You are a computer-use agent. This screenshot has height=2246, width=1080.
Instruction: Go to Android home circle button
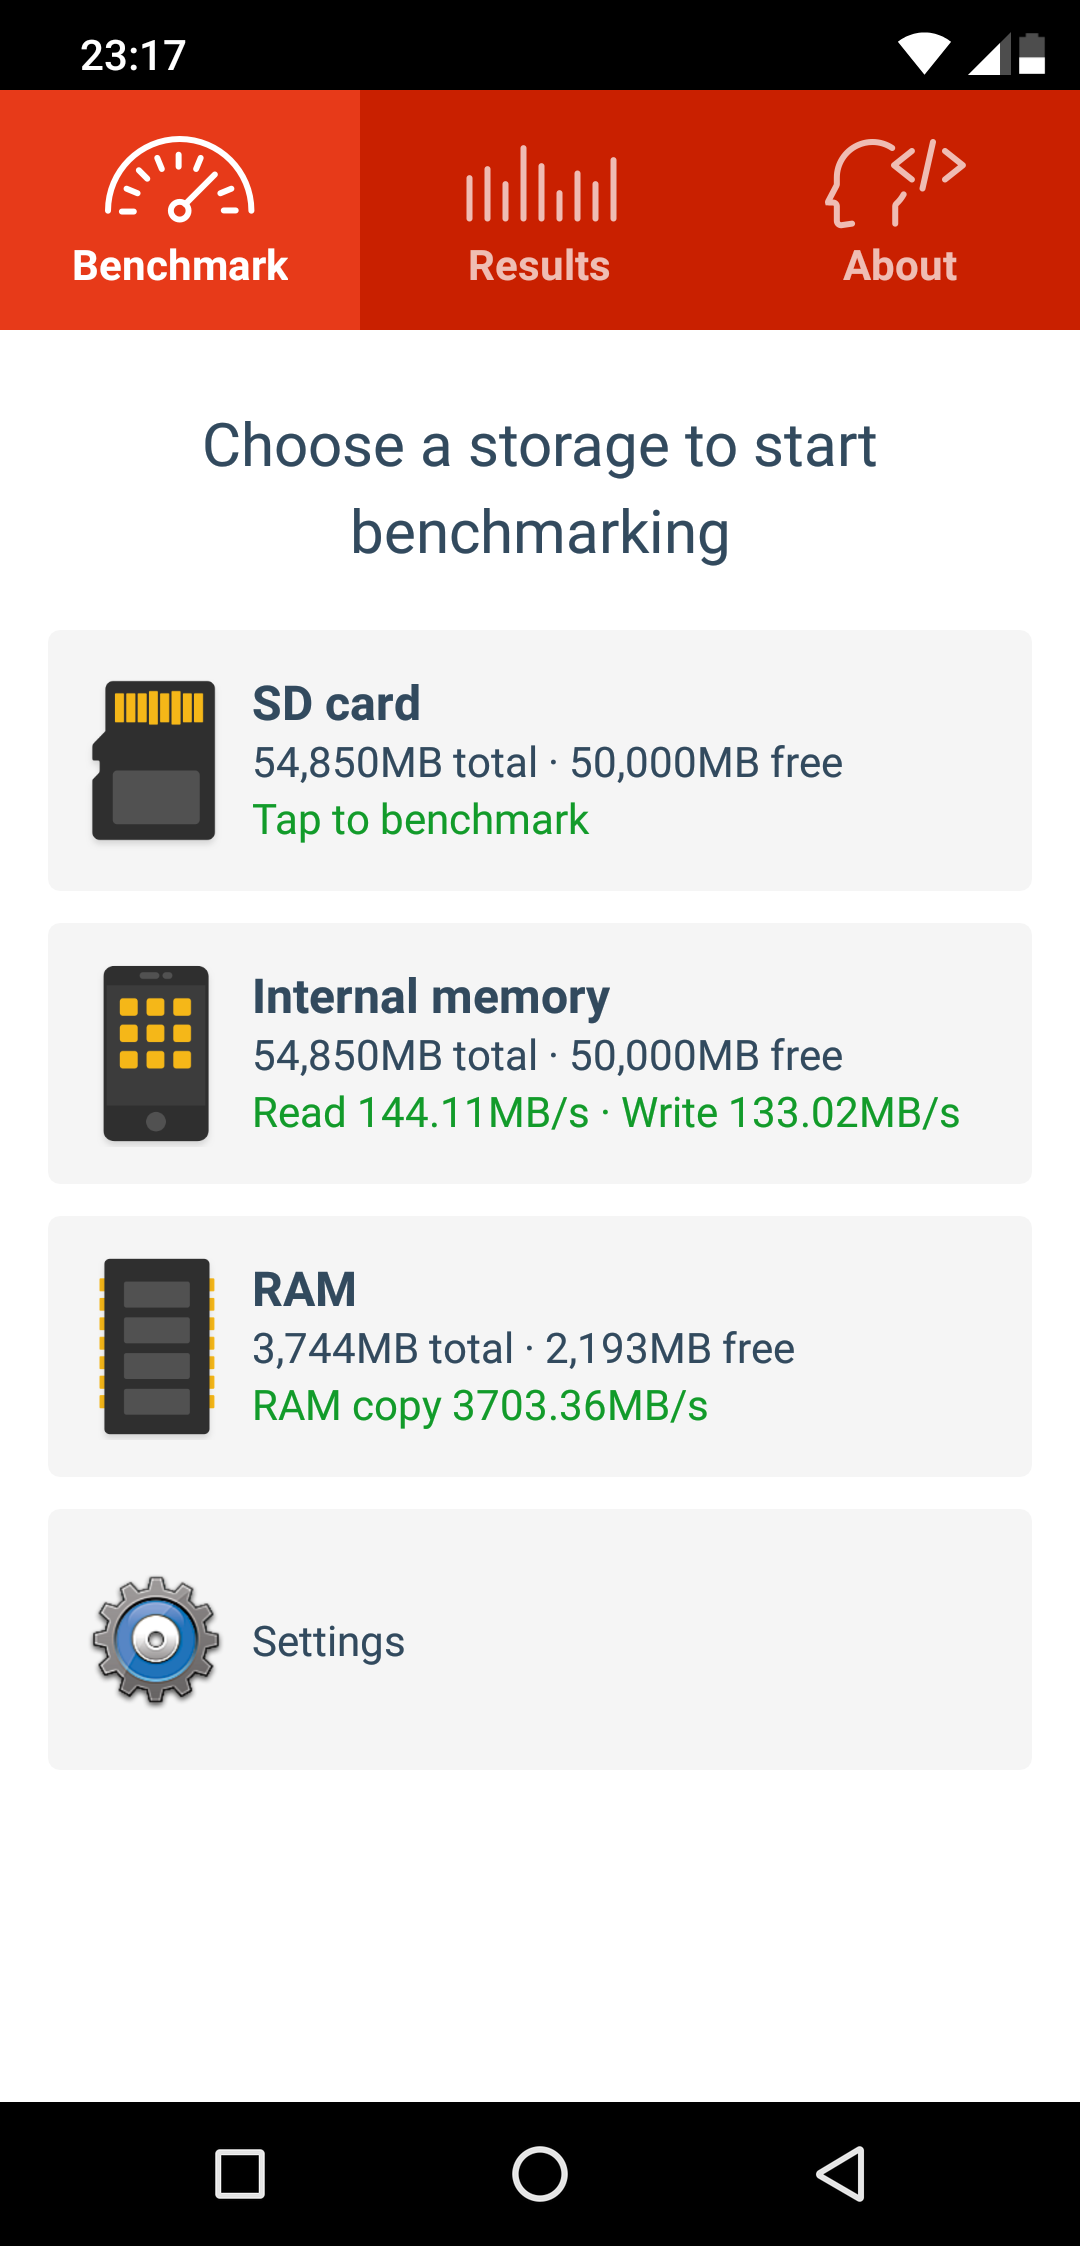(540, 2174)
